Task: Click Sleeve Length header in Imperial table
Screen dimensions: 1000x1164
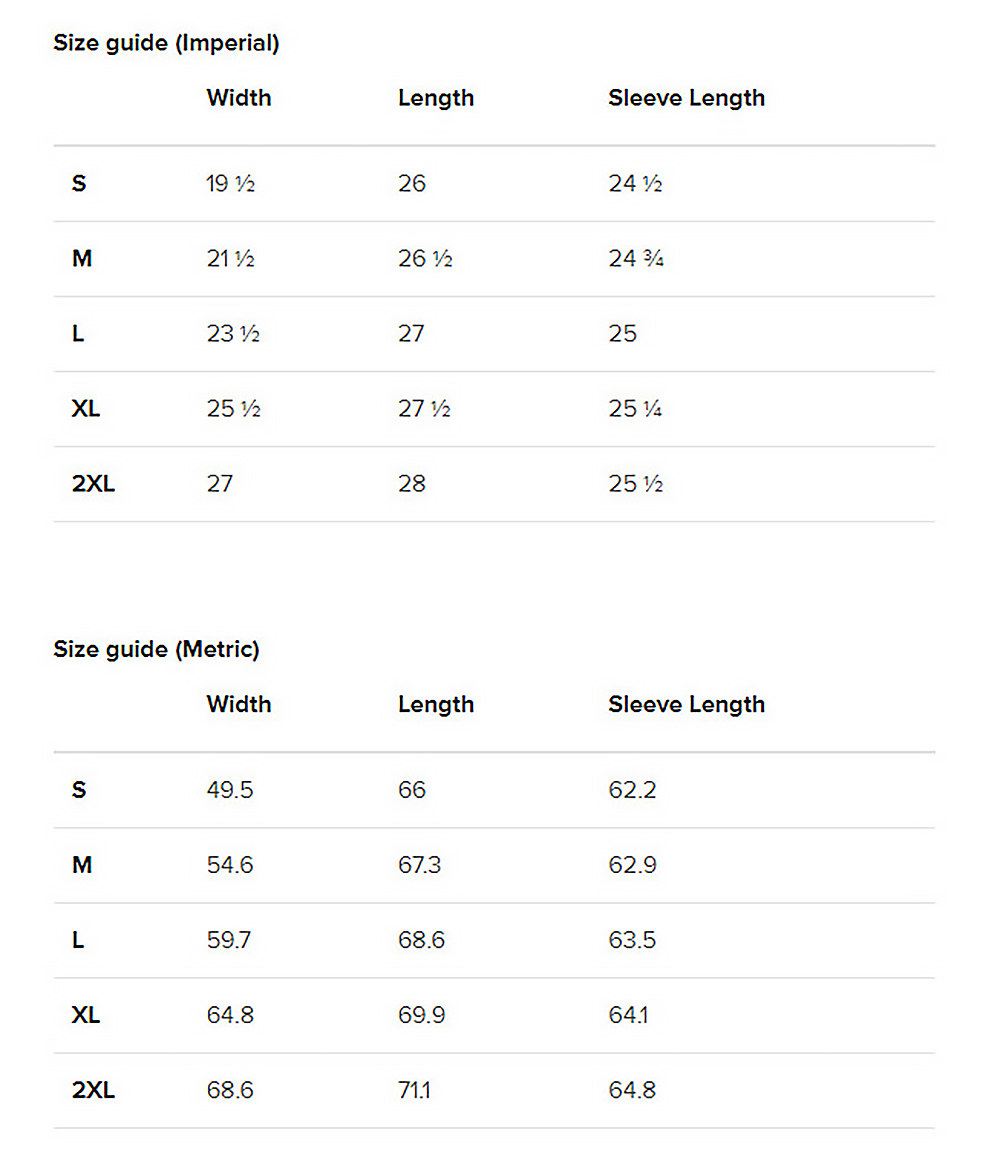Action: [x=686, y=98]
